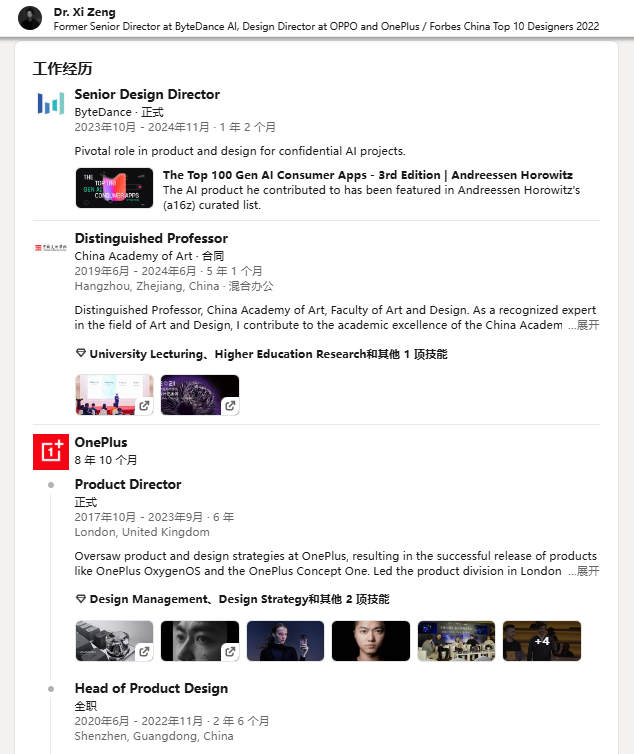This screenshot has height=754, width=634.
Task: Click the Shenzhen, Guangdong, China location
Action: pyautogui.click(x=154, y=736)
